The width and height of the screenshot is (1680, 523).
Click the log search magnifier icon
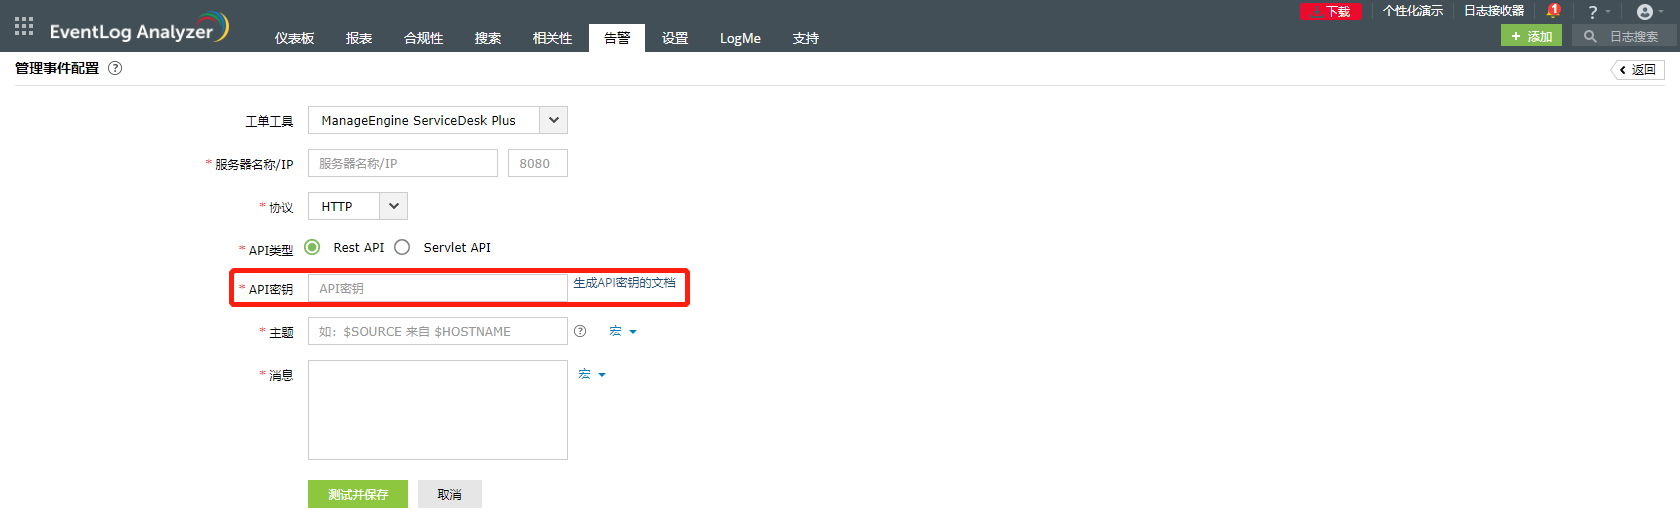(x=1590, y=36)
